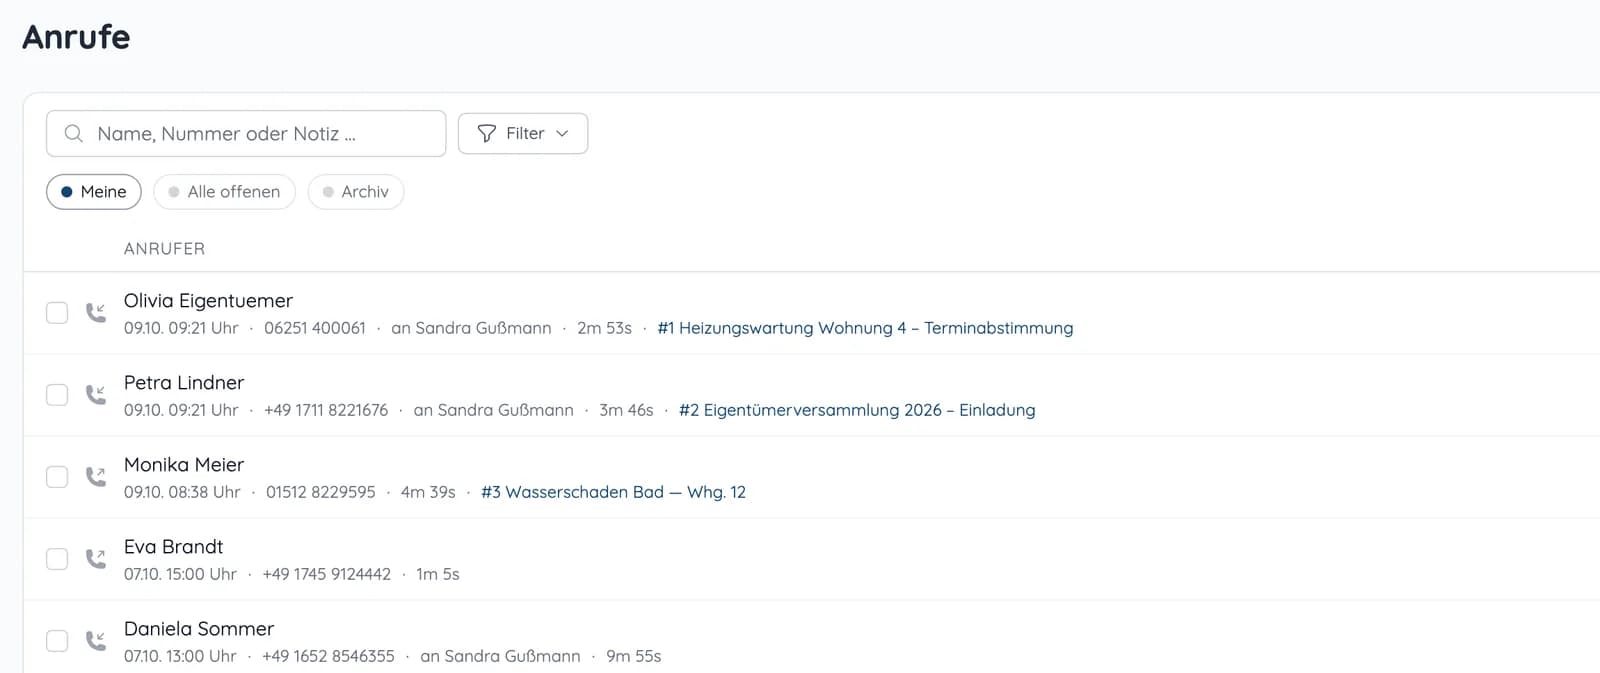
Task: Click the 3m 46s call duration
Action: pos(626,410)
